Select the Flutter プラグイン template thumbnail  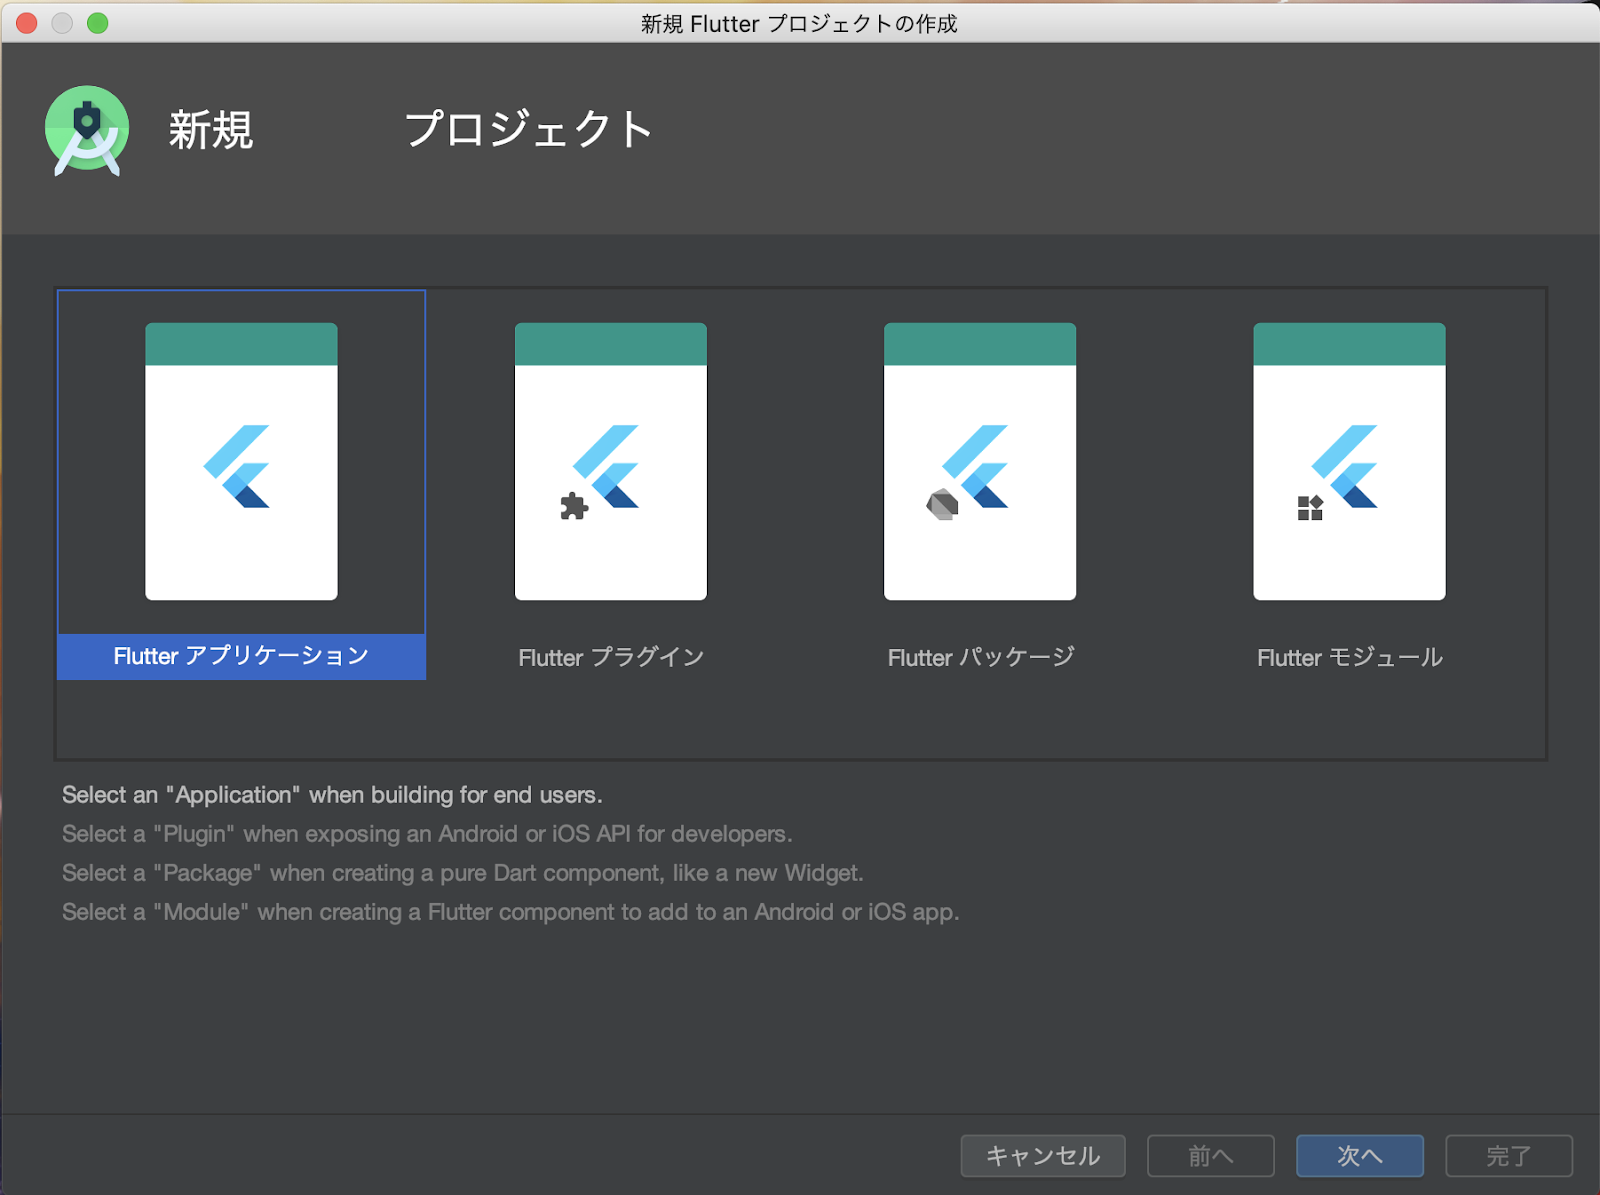point(610,461)
